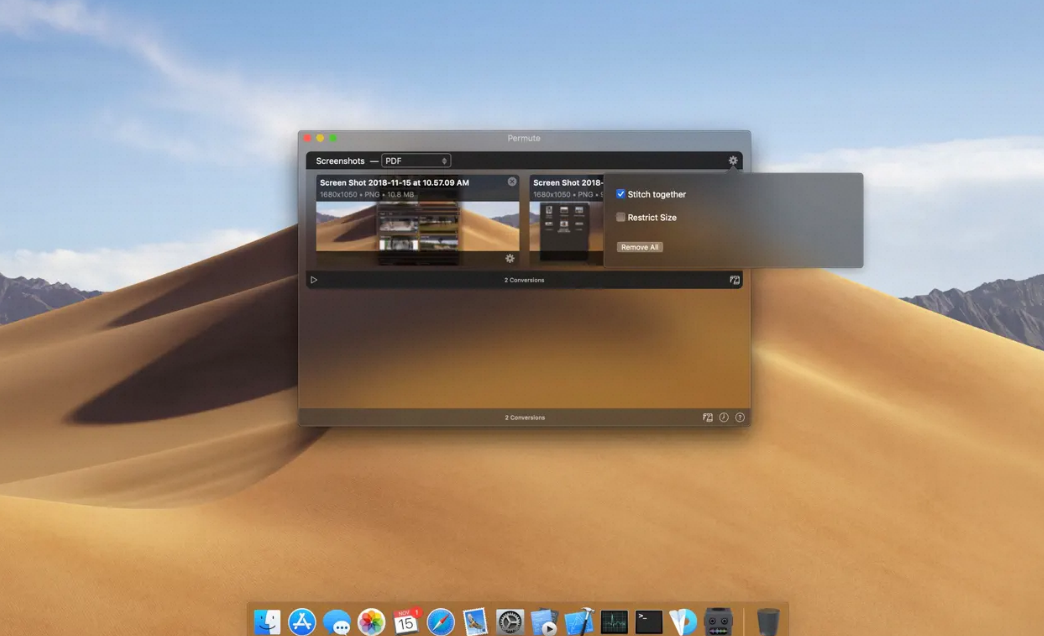Screen dimensions: 1044x636
Task: Select the second screenshot thumbnail preview
Action: pyautogui.click(x=566, y=226)
